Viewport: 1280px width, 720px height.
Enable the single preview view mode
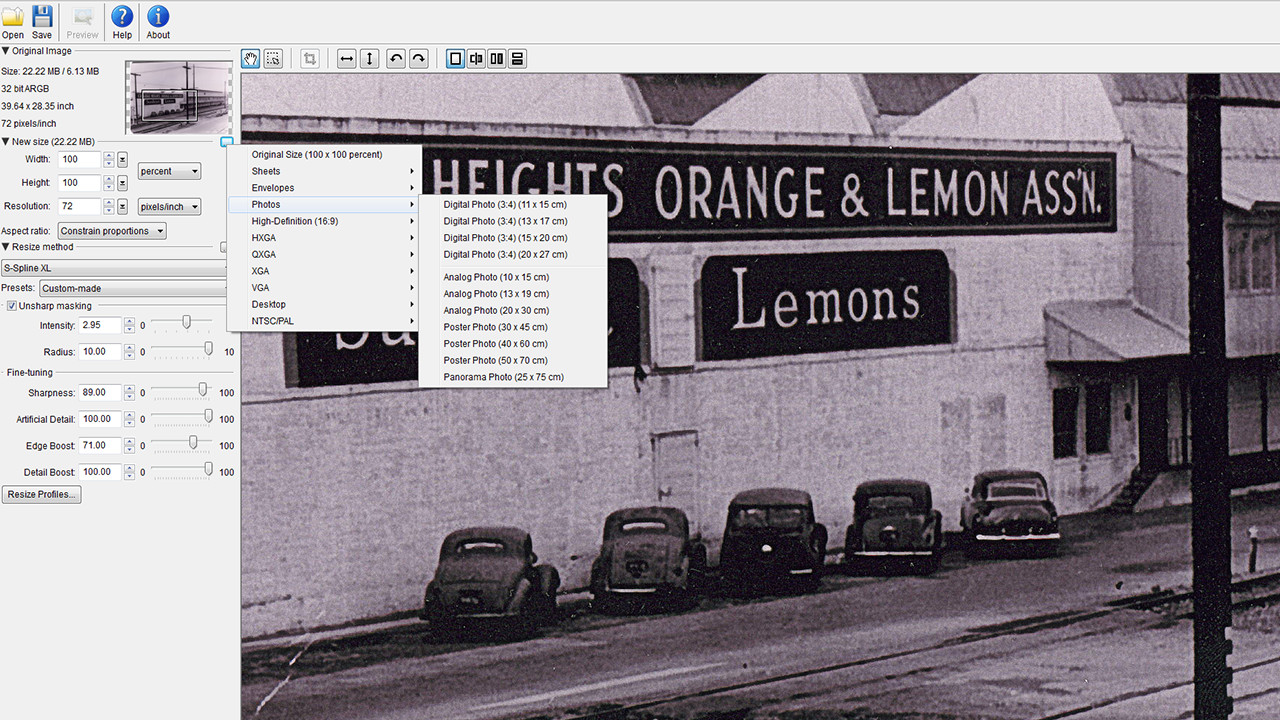tap(456, 59)
